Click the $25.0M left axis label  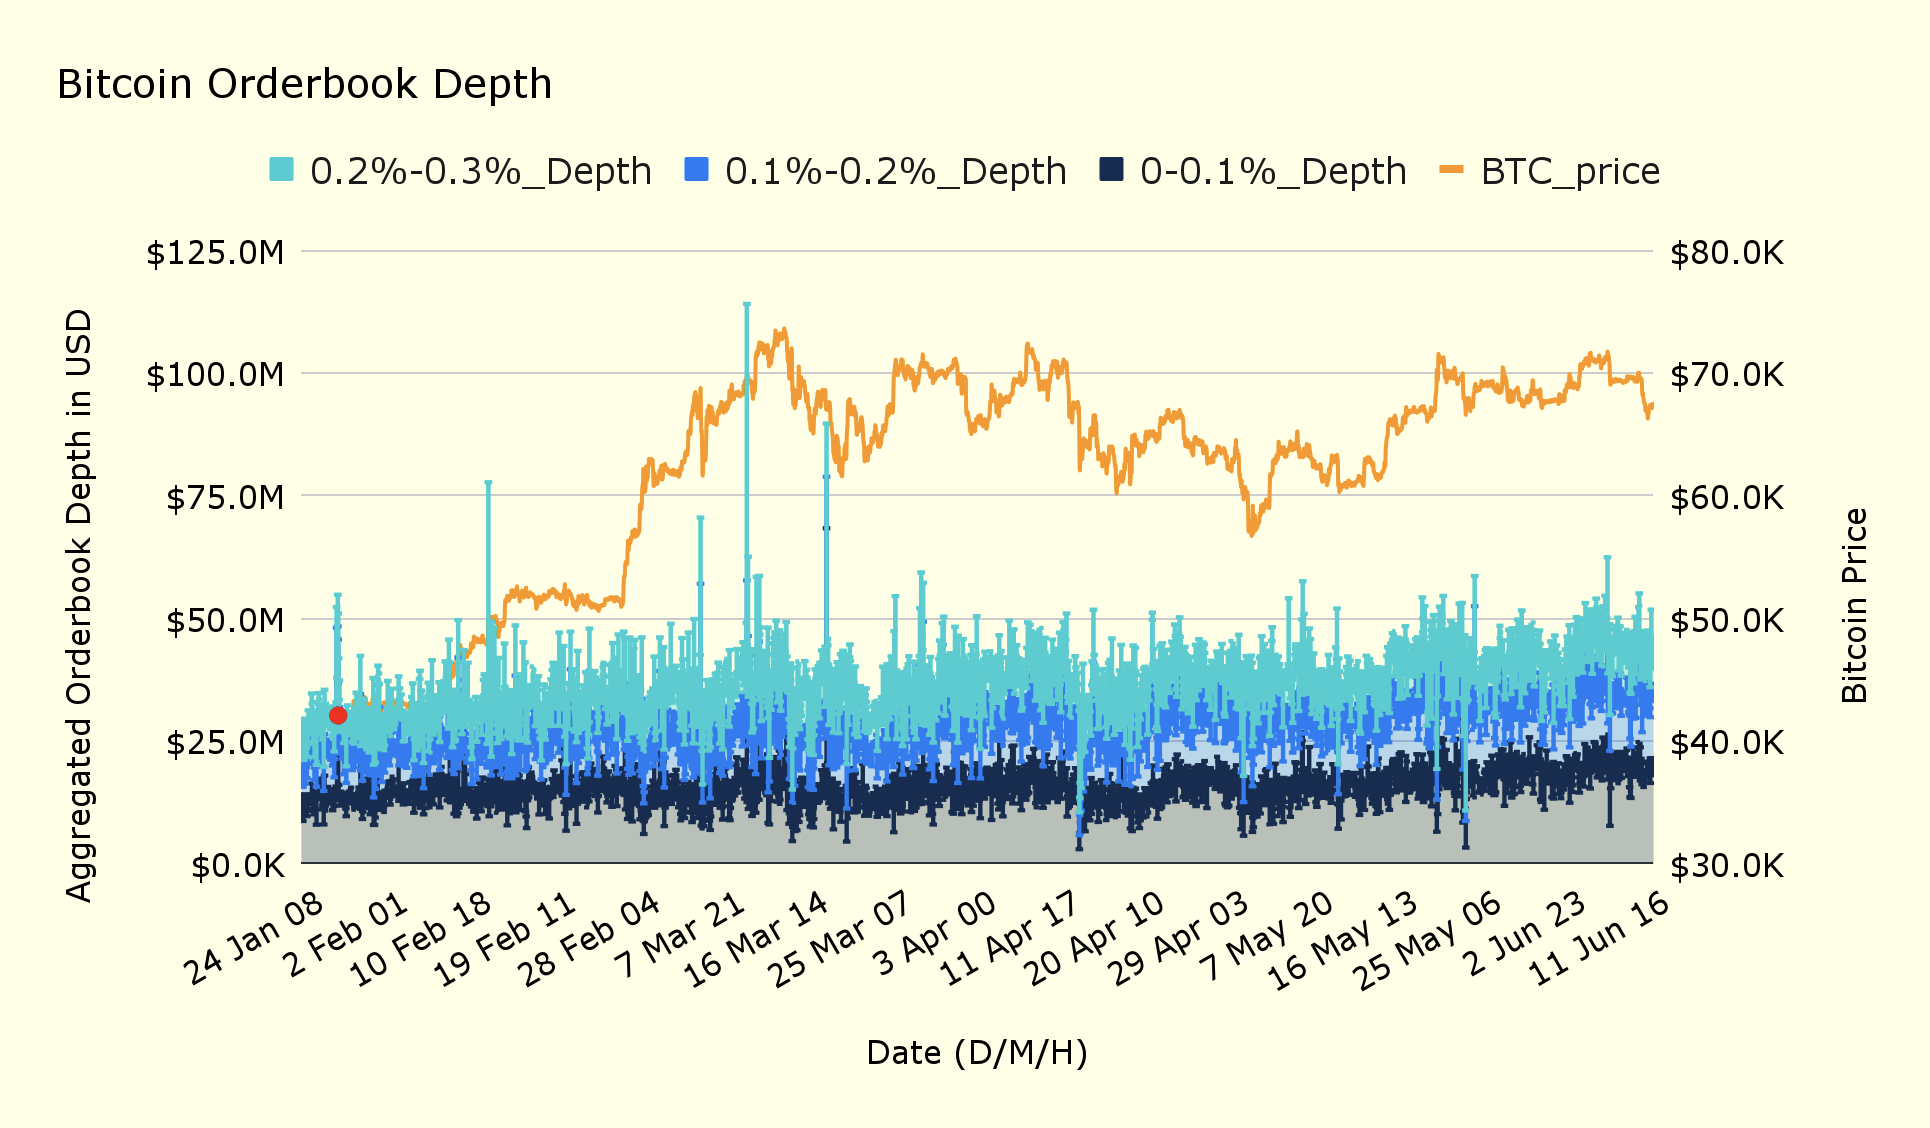point(225,742)
